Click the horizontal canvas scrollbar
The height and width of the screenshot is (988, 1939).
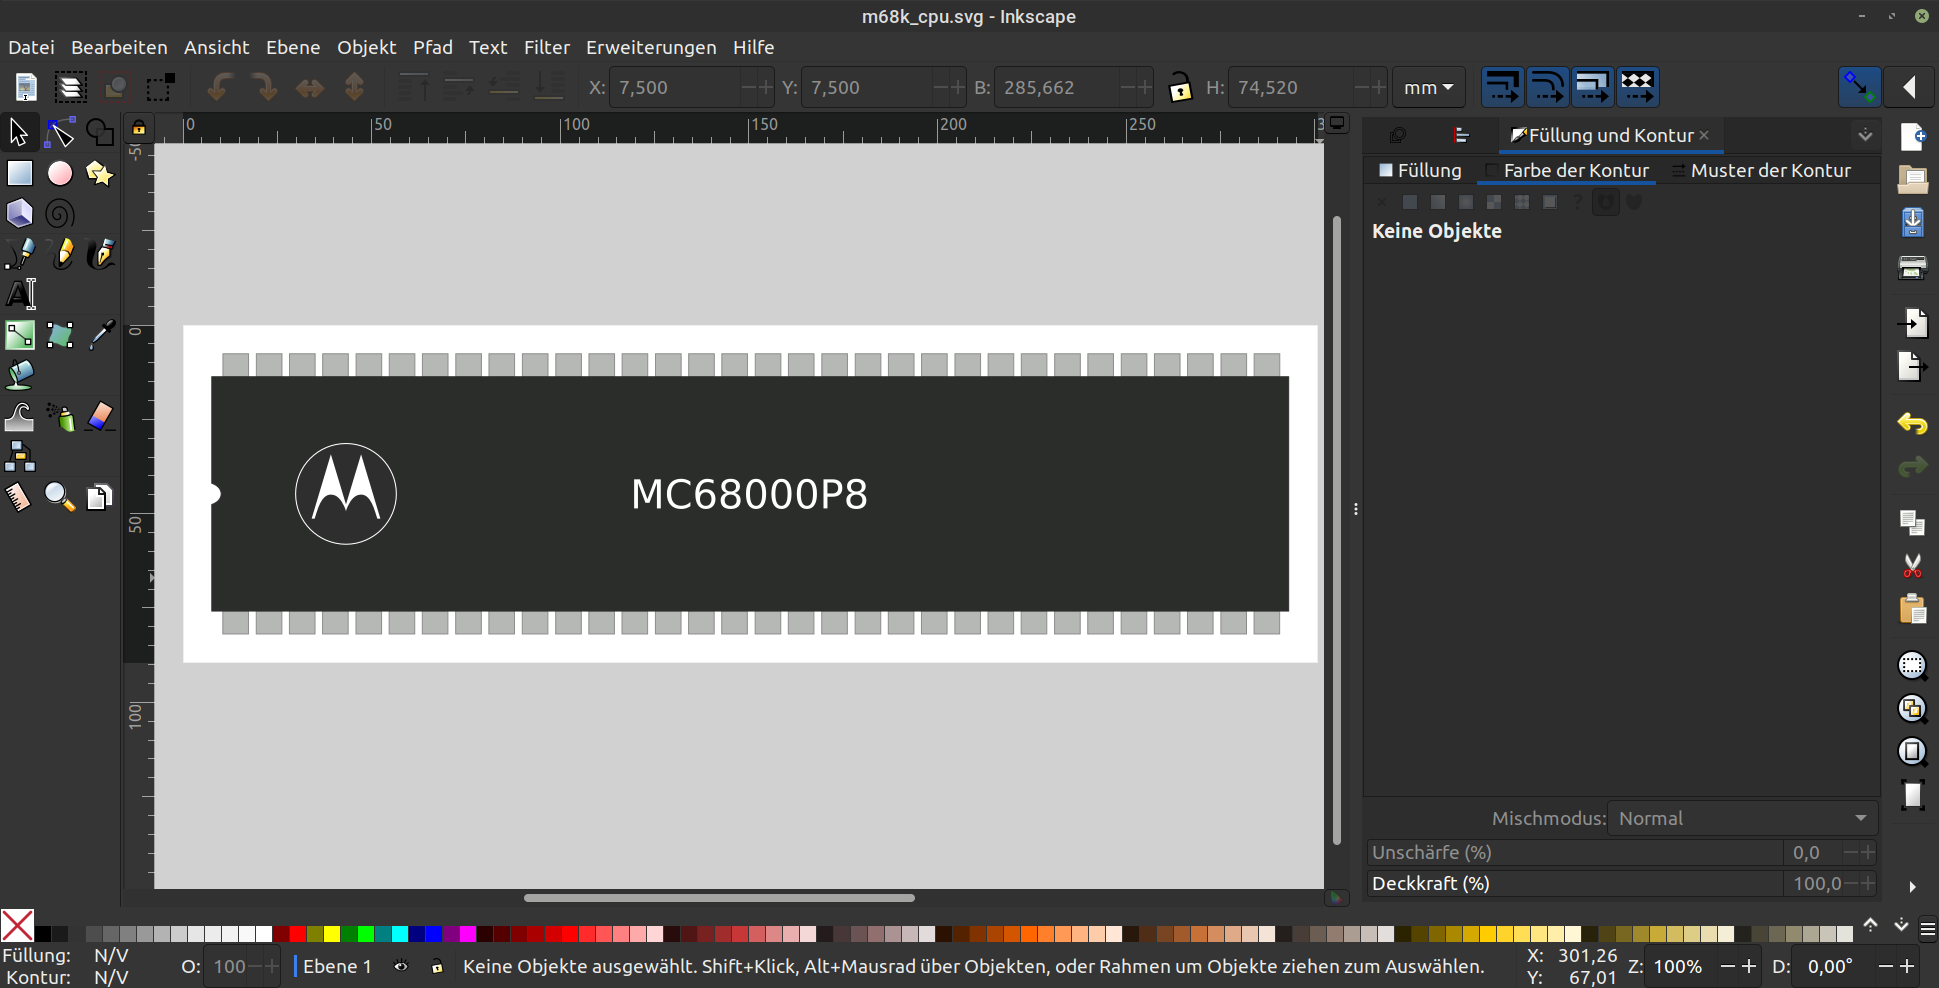pyautogui.click(x=719, y=897)
